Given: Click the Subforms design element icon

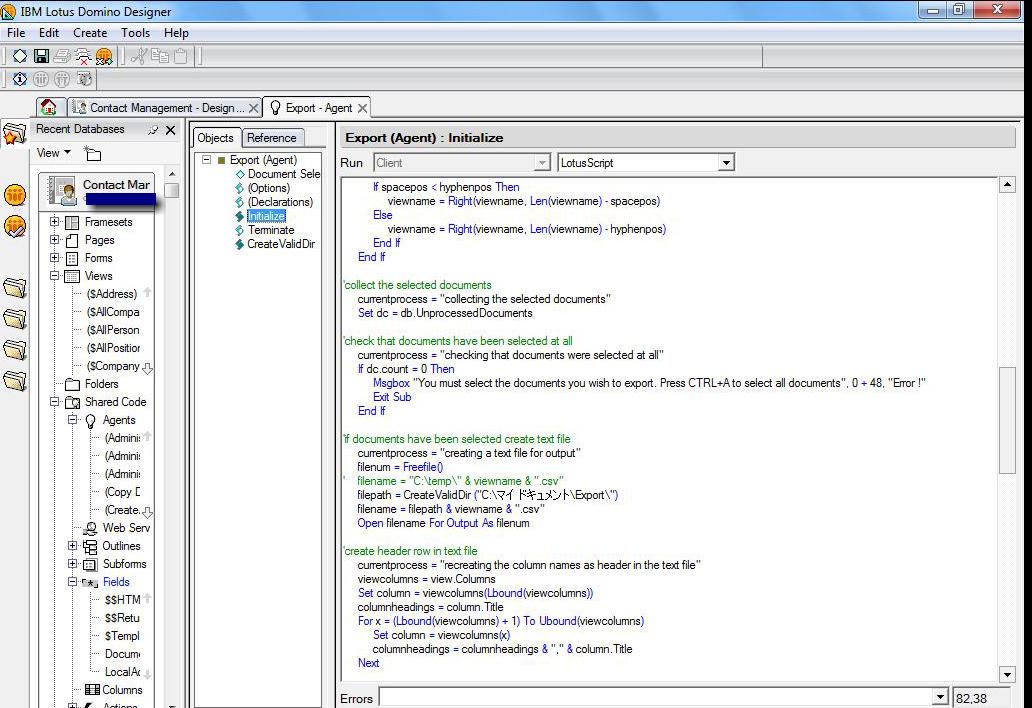Looking at the screenshot, I should (90, 565).
